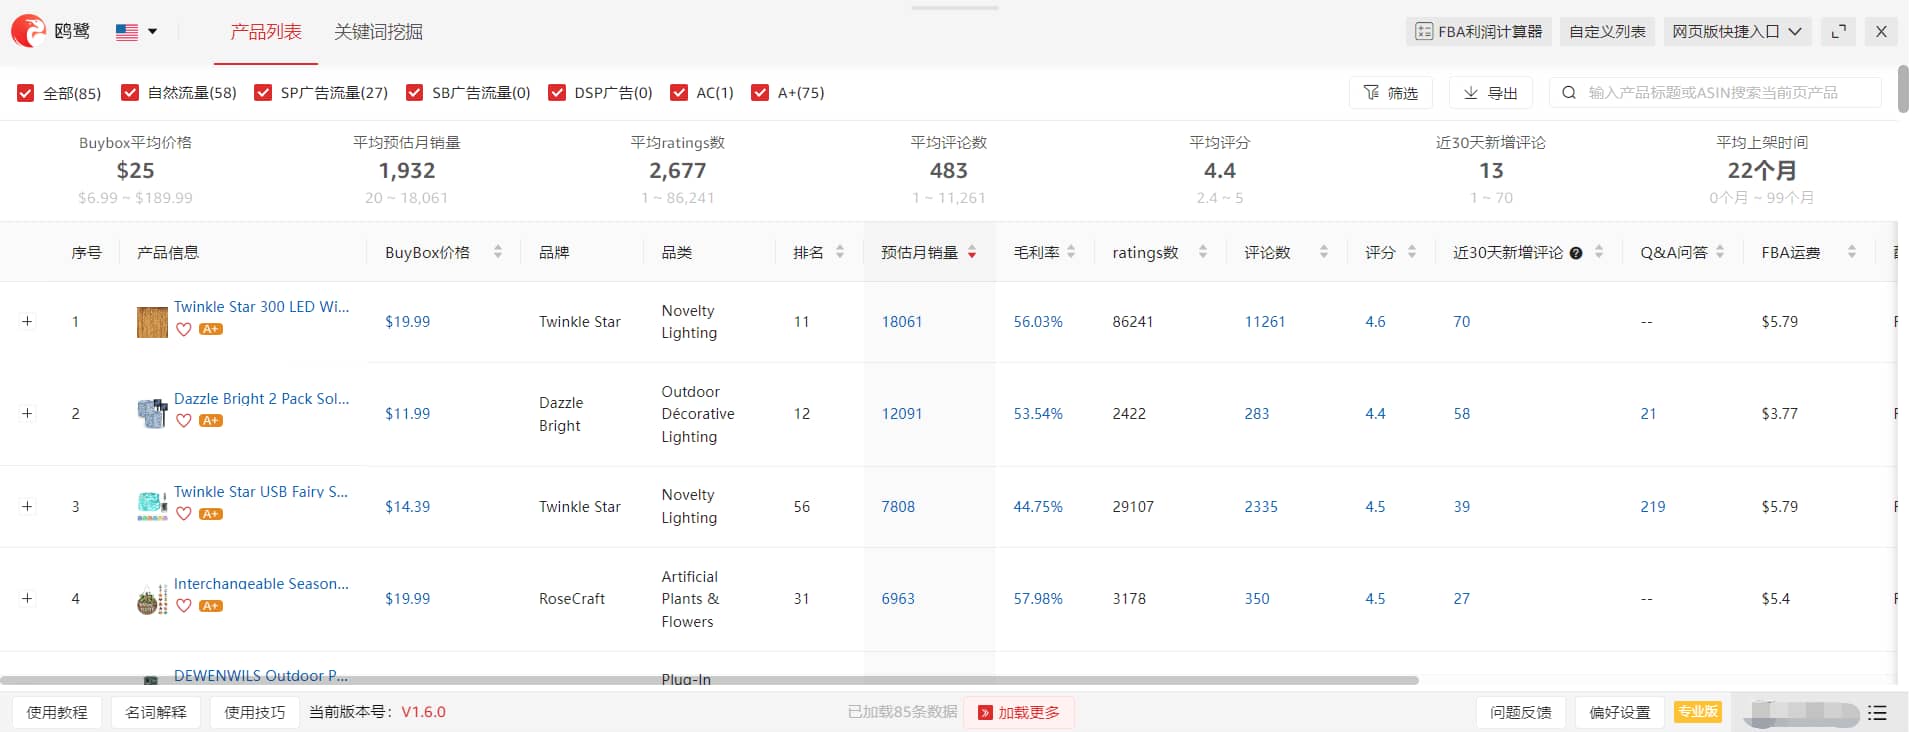Switch to the 关键词挖掘 tab
1920x732 pixels.
378,32
